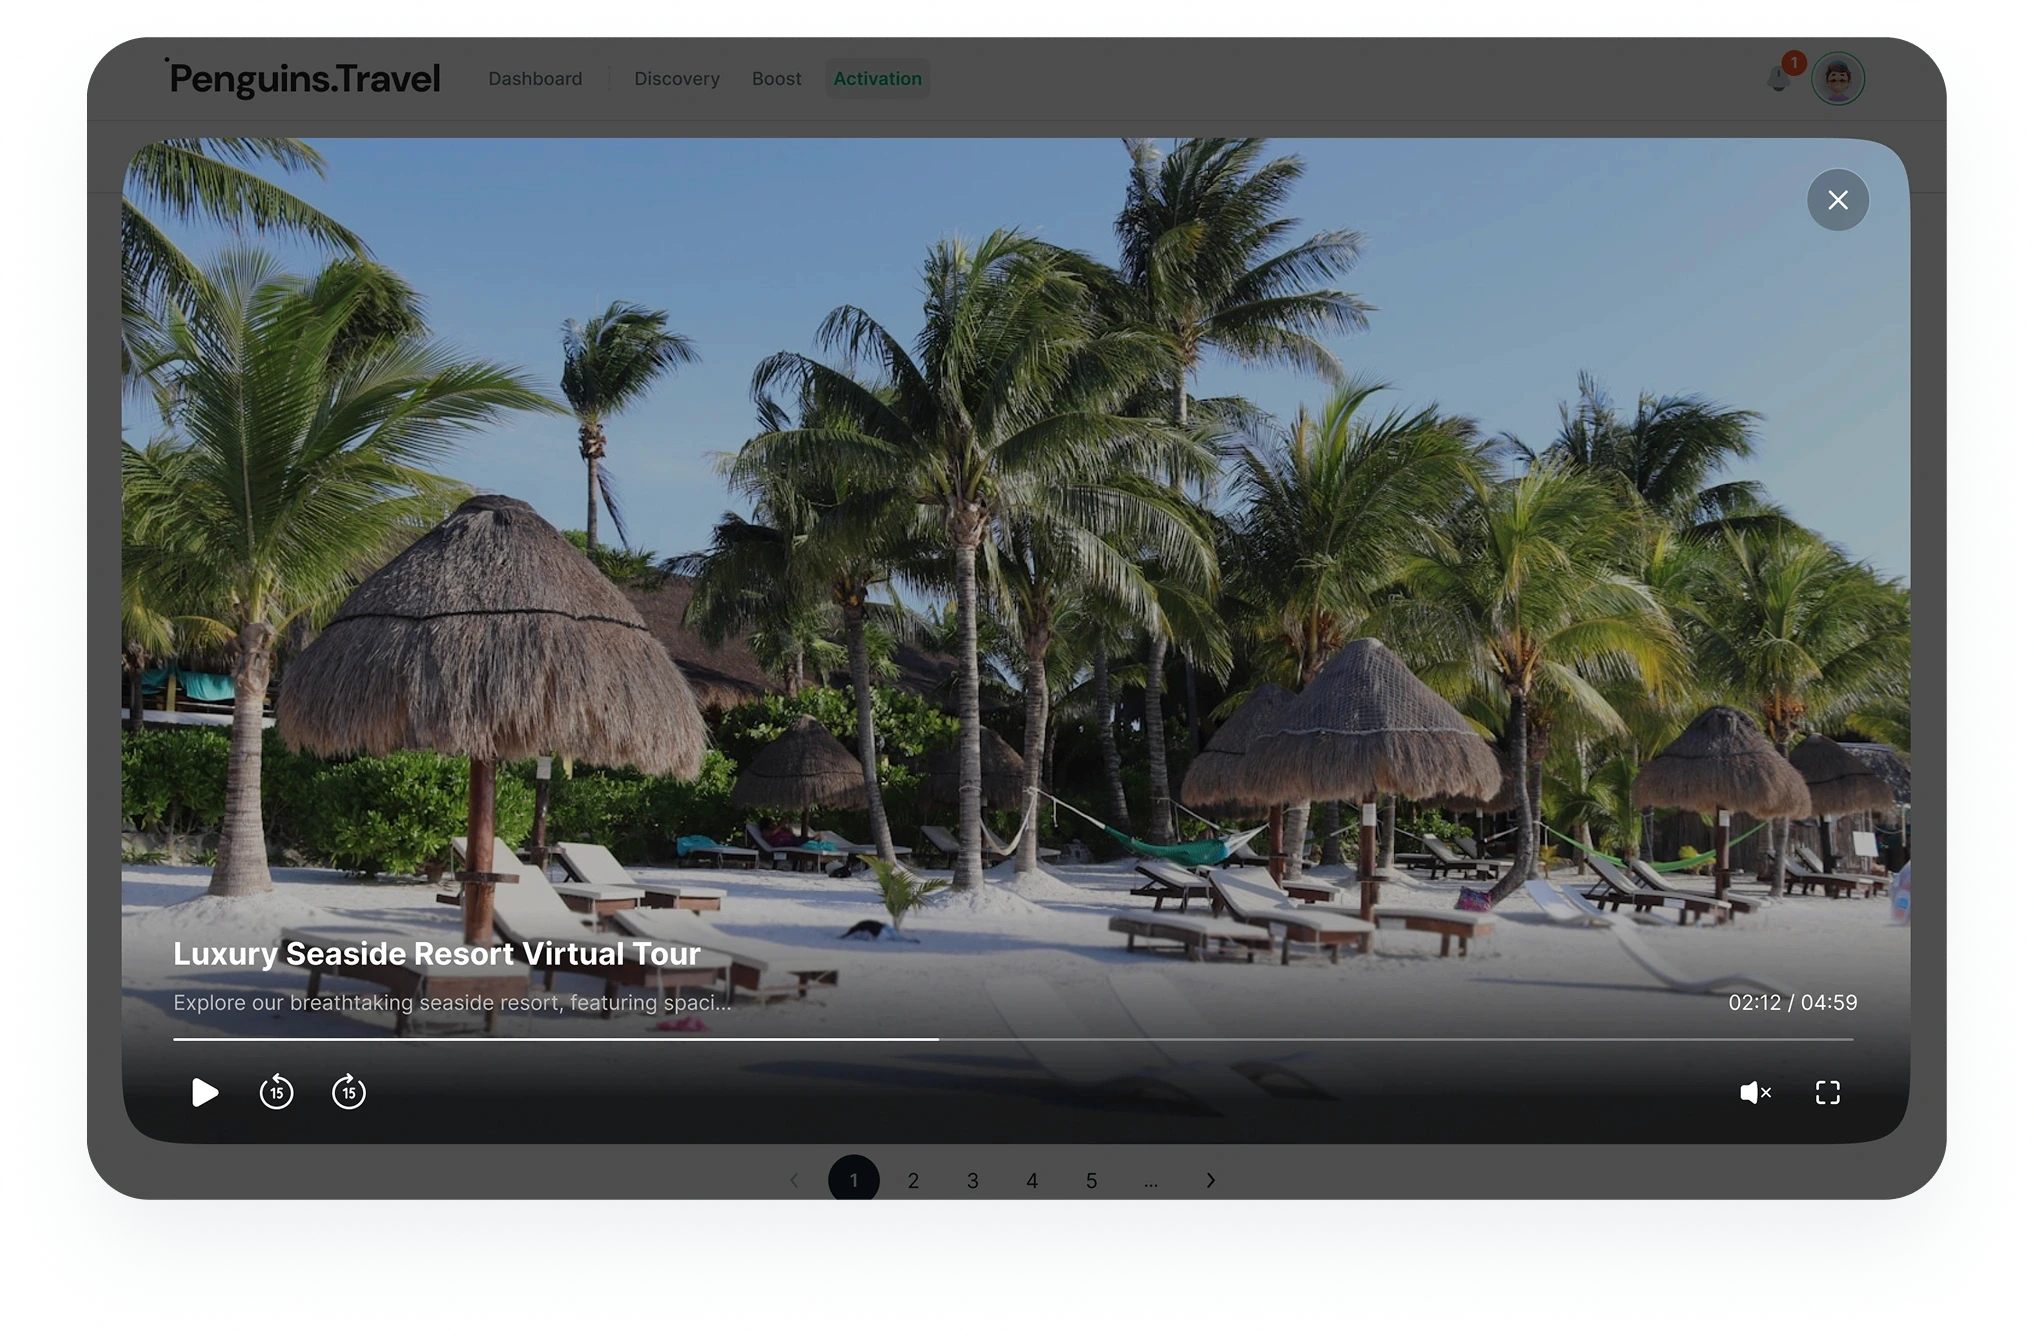This screenshot has height=1337, width=2034.
Task: Go to next page arrow
Action: coord(1210,1180)
